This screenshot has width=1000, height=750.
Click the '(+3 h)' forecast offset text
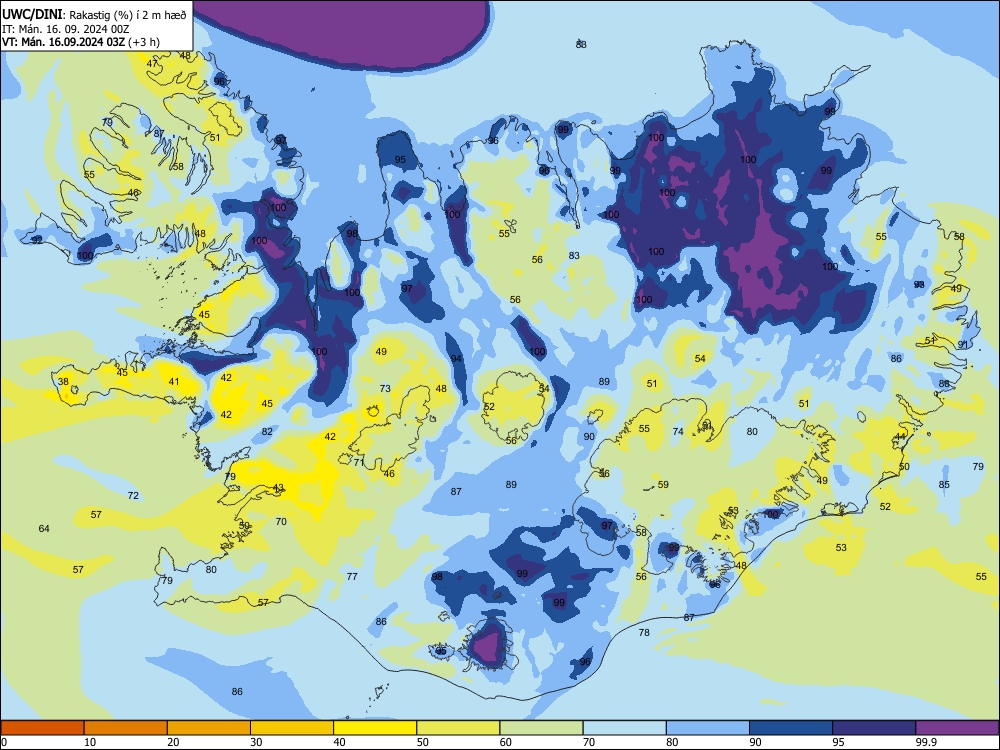144,42
